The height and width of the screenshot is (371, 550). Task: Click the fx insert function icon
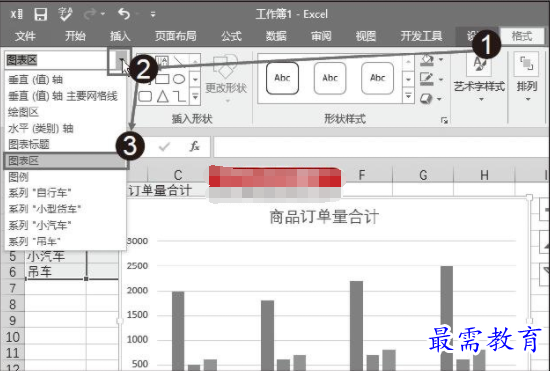pyautogui.click(x=195, y=146)
